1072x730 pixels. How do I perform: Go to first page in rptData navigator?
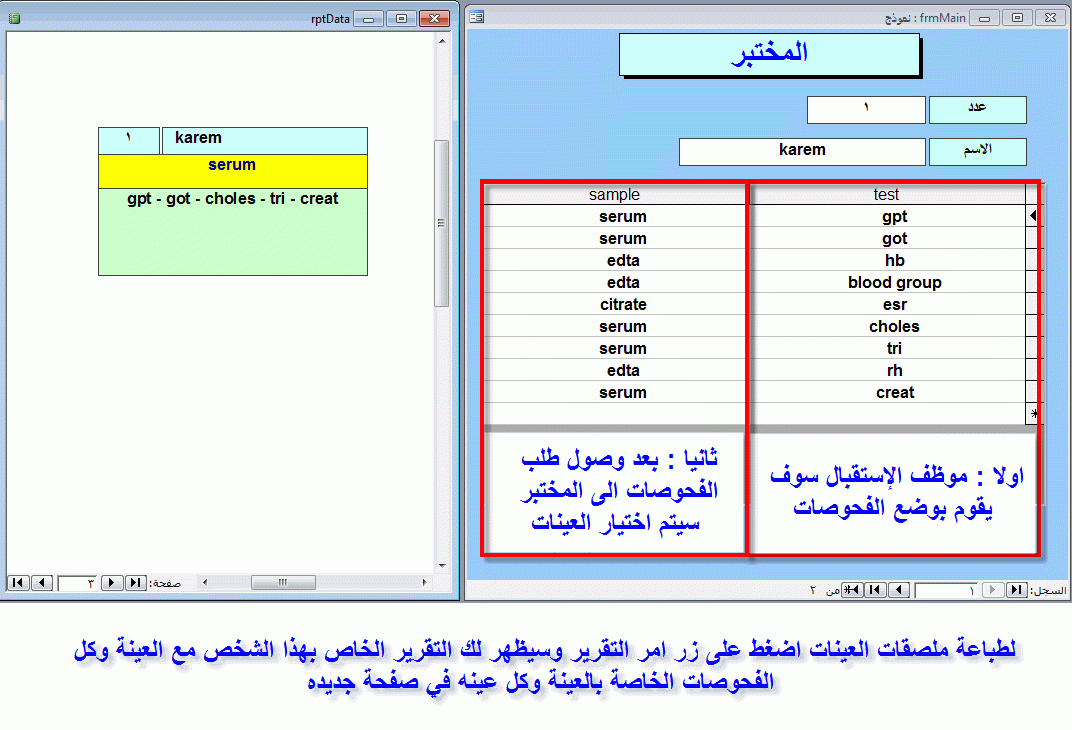18,582
